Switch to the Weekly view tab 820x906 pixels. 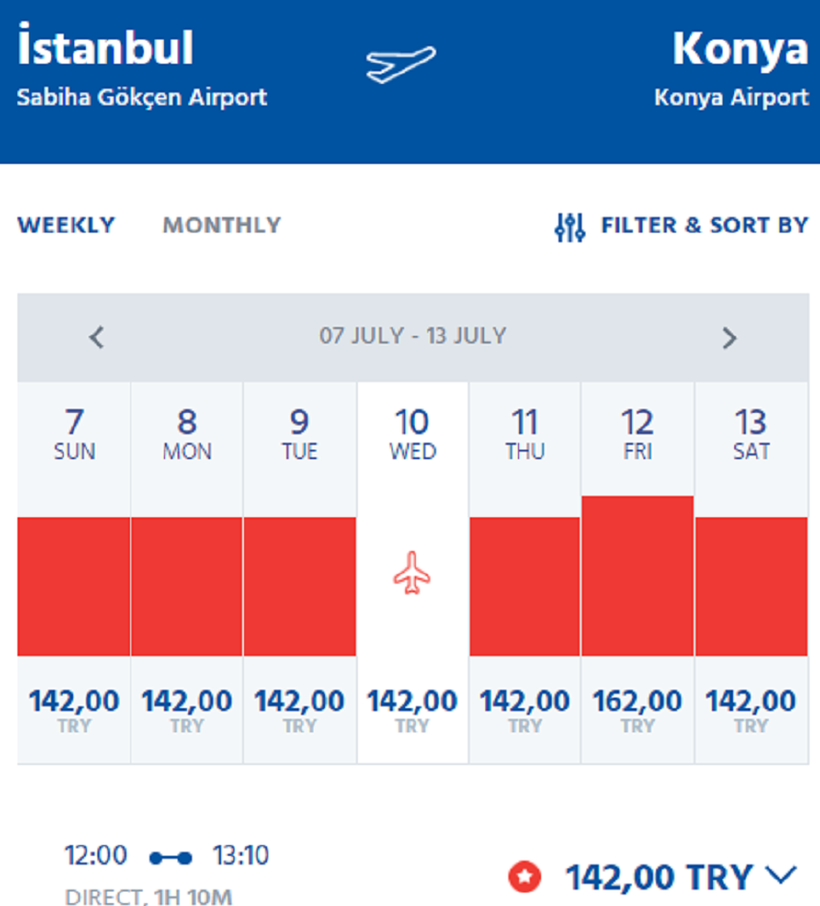[66, 225]
